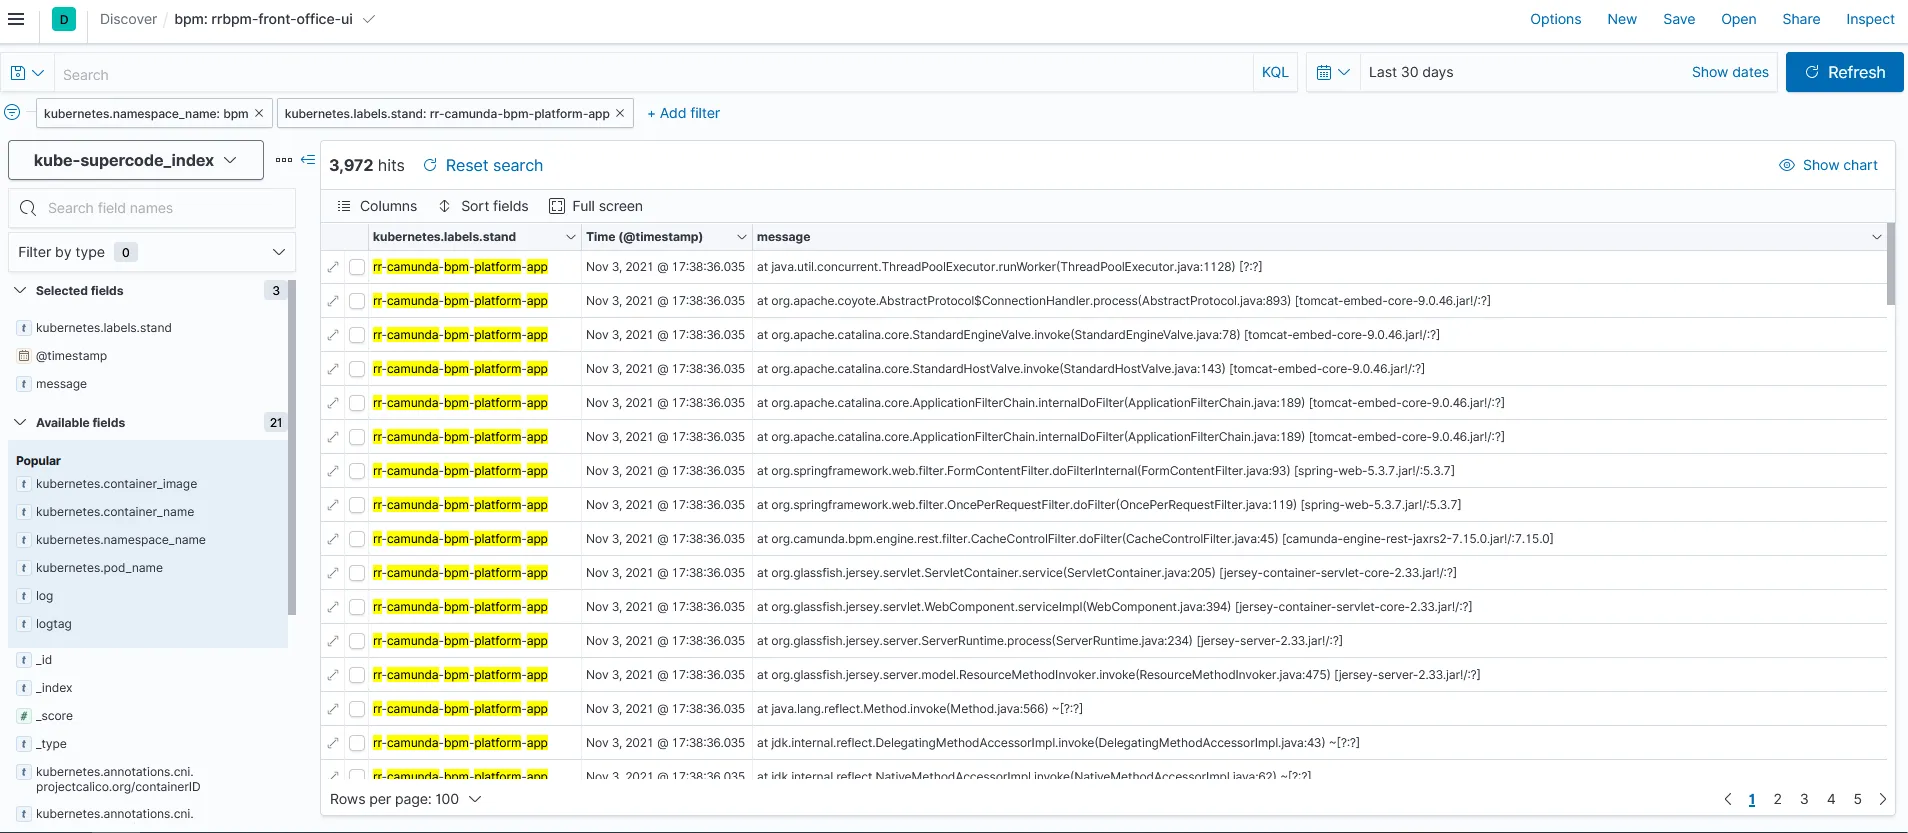Expand row with ServerRuntime.process message
The image size is (1908, 833).
click(333, 641)
